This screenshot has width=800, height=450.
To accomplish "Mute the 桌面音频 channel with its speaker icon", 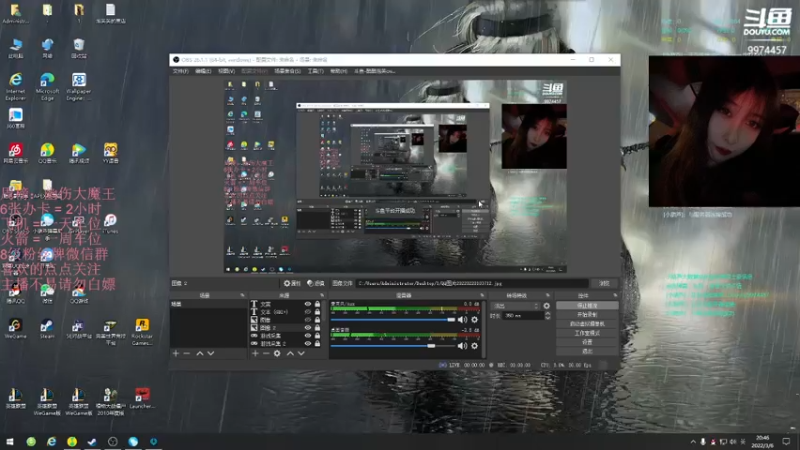I will click(x=462, y=346).
